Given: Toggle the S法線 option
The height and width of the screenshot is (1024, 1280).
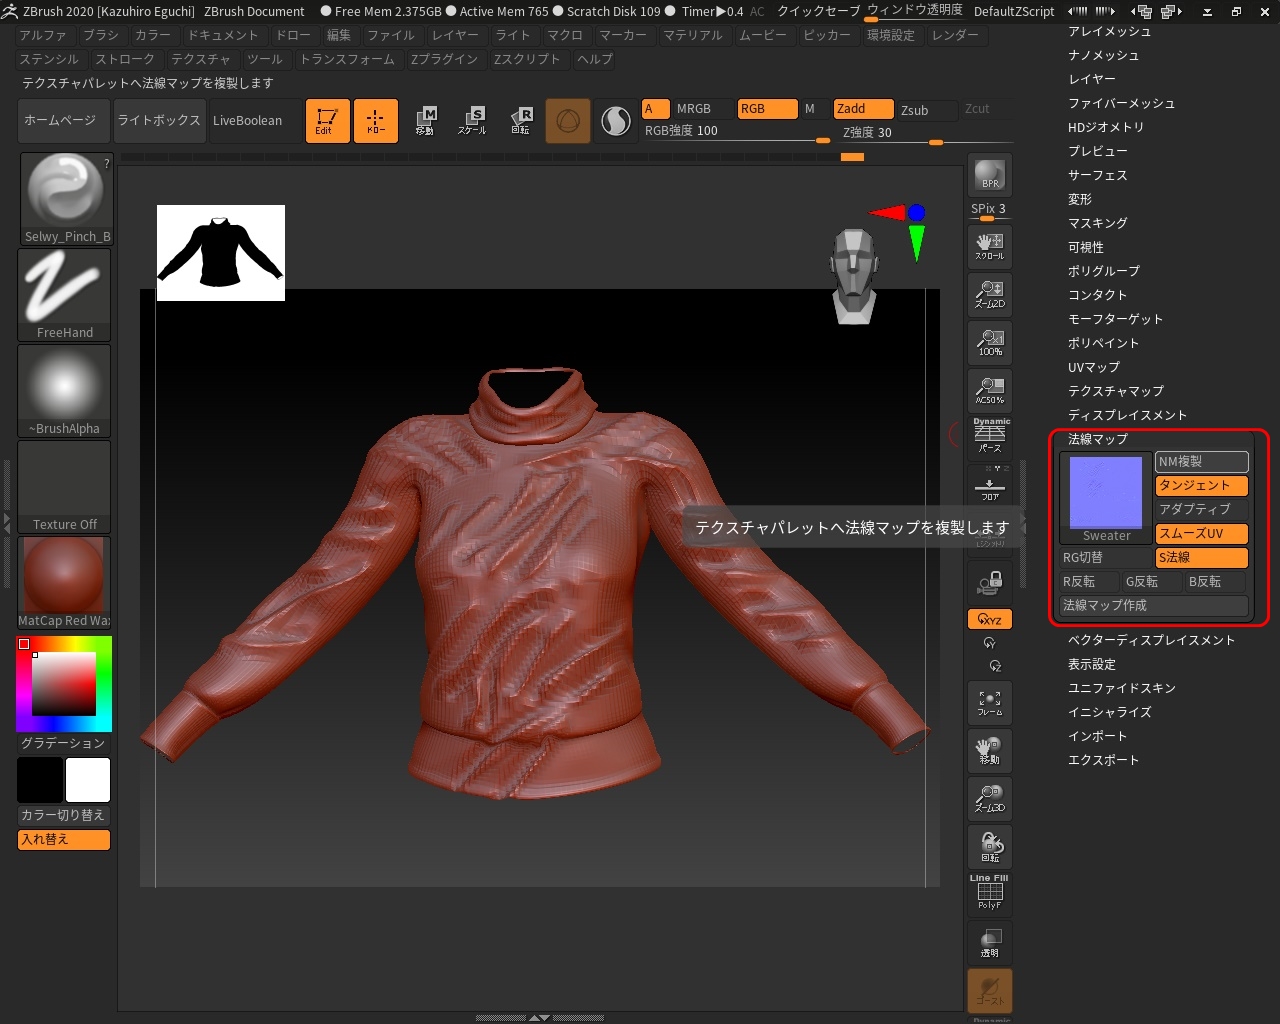Looking at the screenshot, I should coord(1202,558).
